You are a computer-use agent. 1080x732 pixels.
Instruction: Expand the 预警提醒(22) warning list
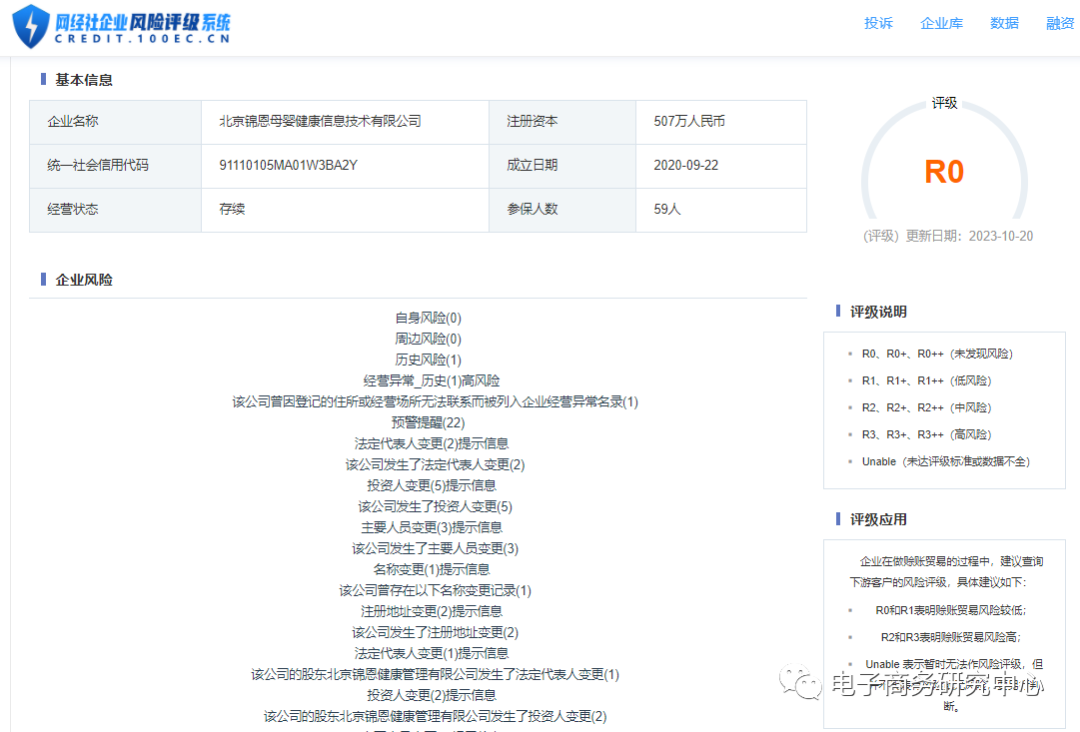(427, 422)
